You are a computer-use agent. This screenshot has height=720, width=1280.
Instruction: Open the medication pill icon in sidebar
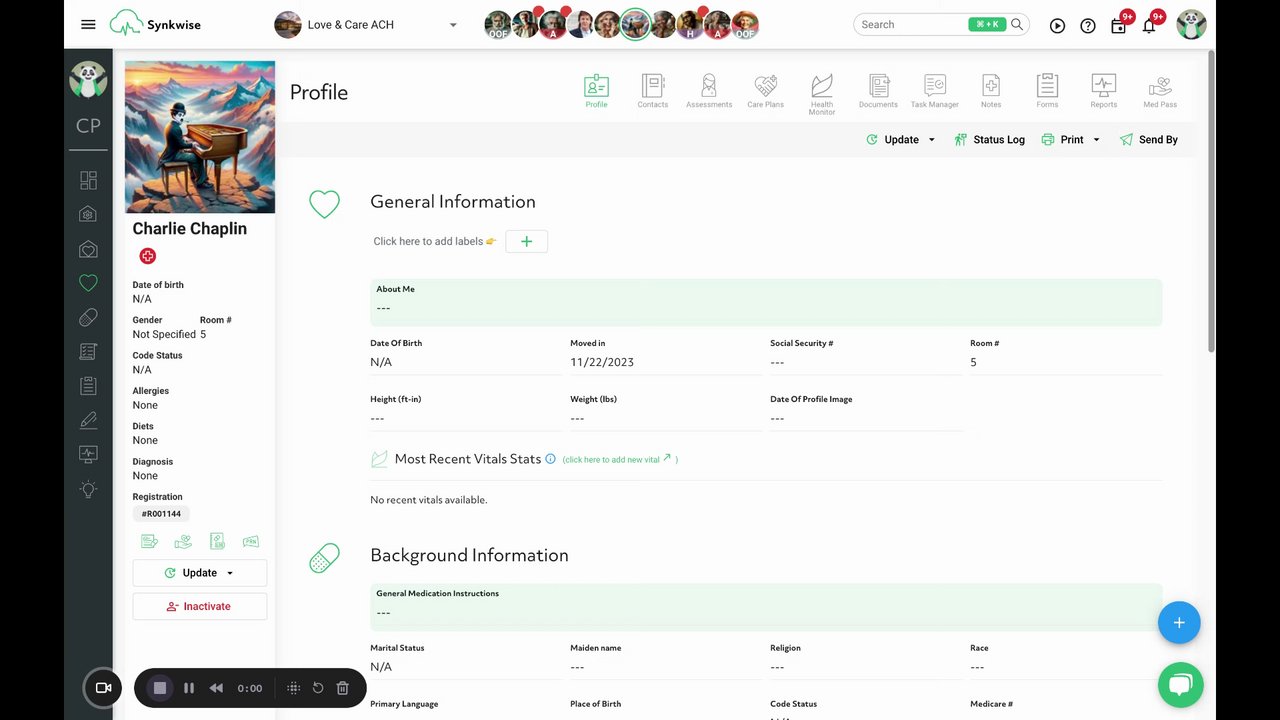pyautogui.click(x=88, y=317)
